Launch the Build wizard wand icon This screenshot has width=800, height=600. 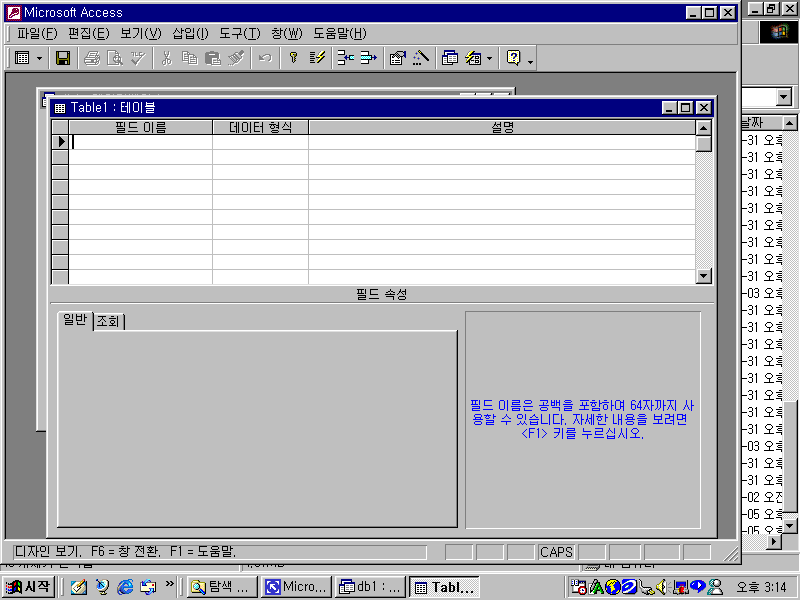tap(420, 58)
